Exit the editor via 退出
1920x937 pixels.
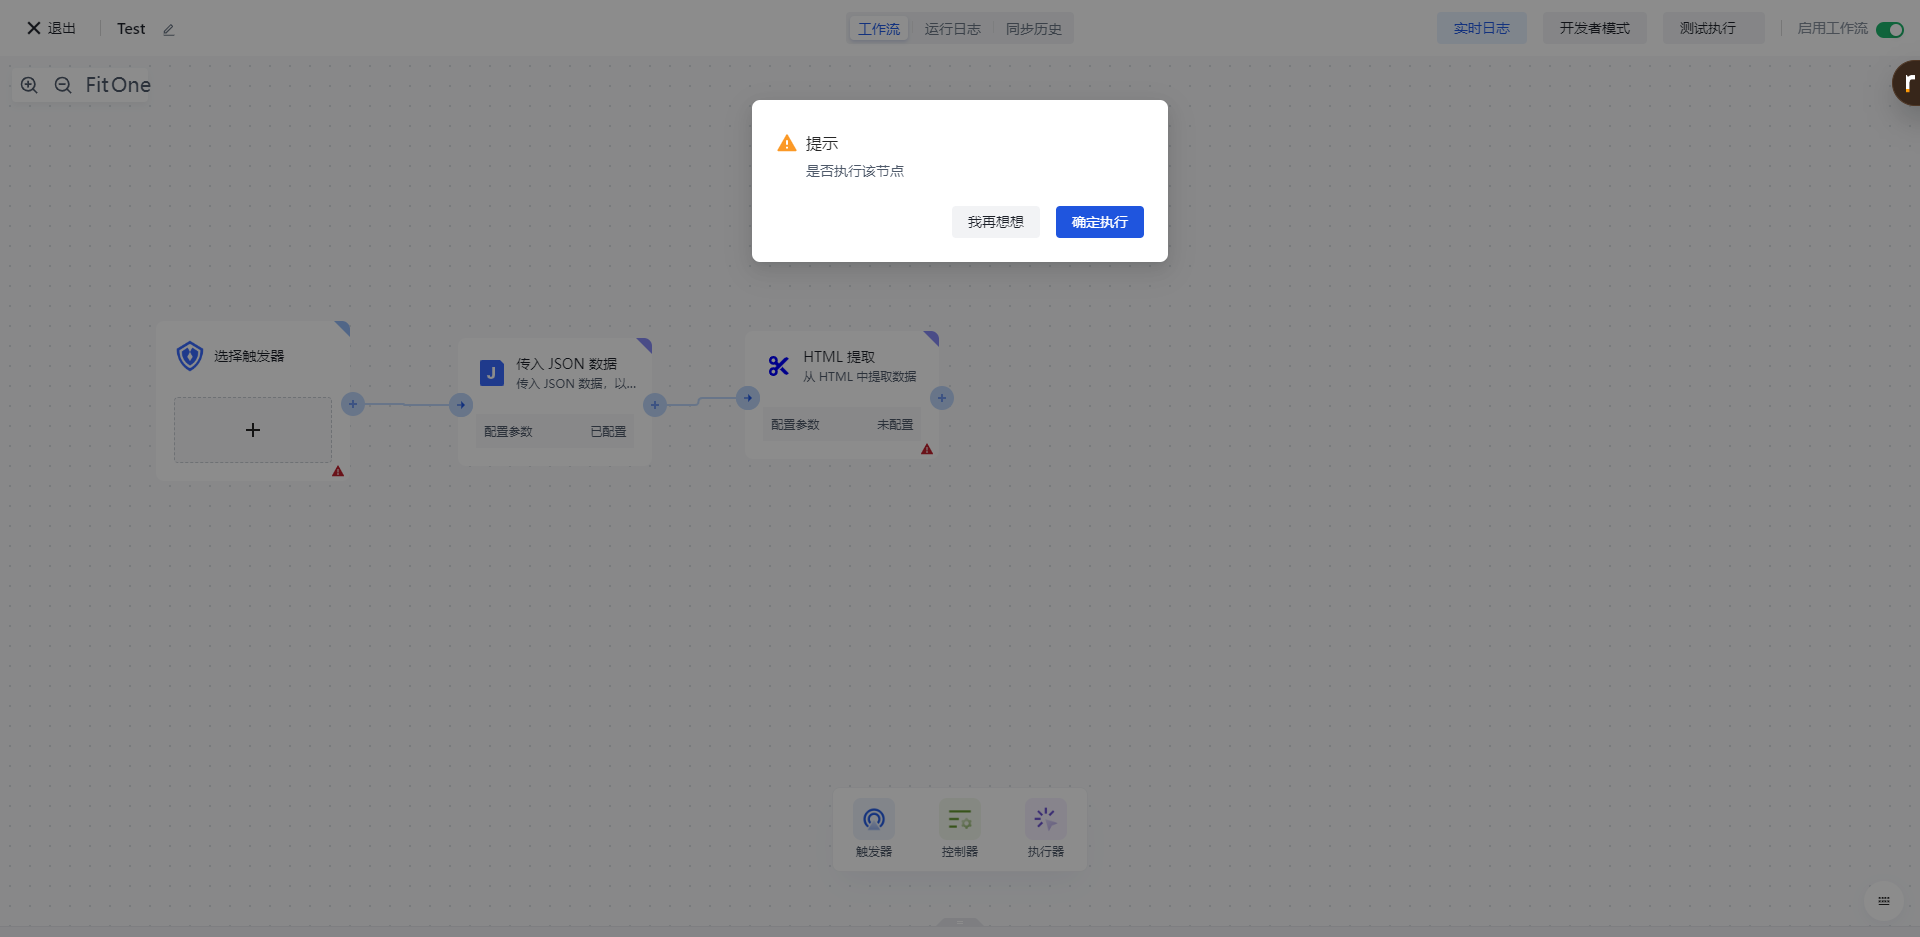click(51, 28)
